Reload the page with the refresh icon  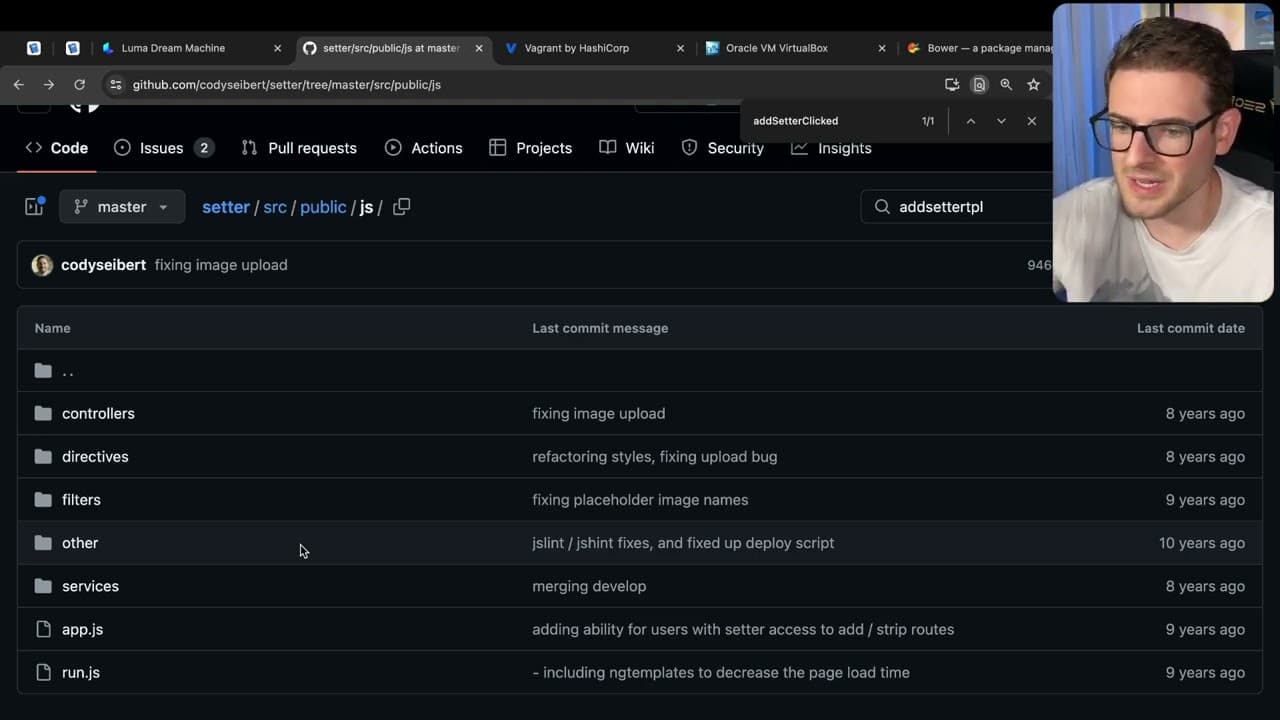[x=80, y=85]
